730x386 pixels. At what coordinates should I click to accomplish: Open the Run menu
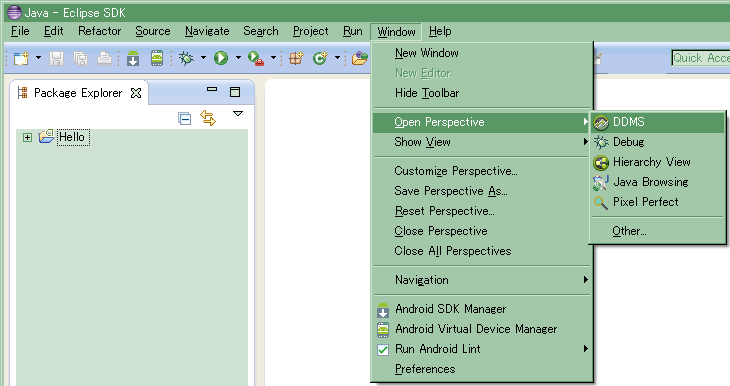[353, 31]
